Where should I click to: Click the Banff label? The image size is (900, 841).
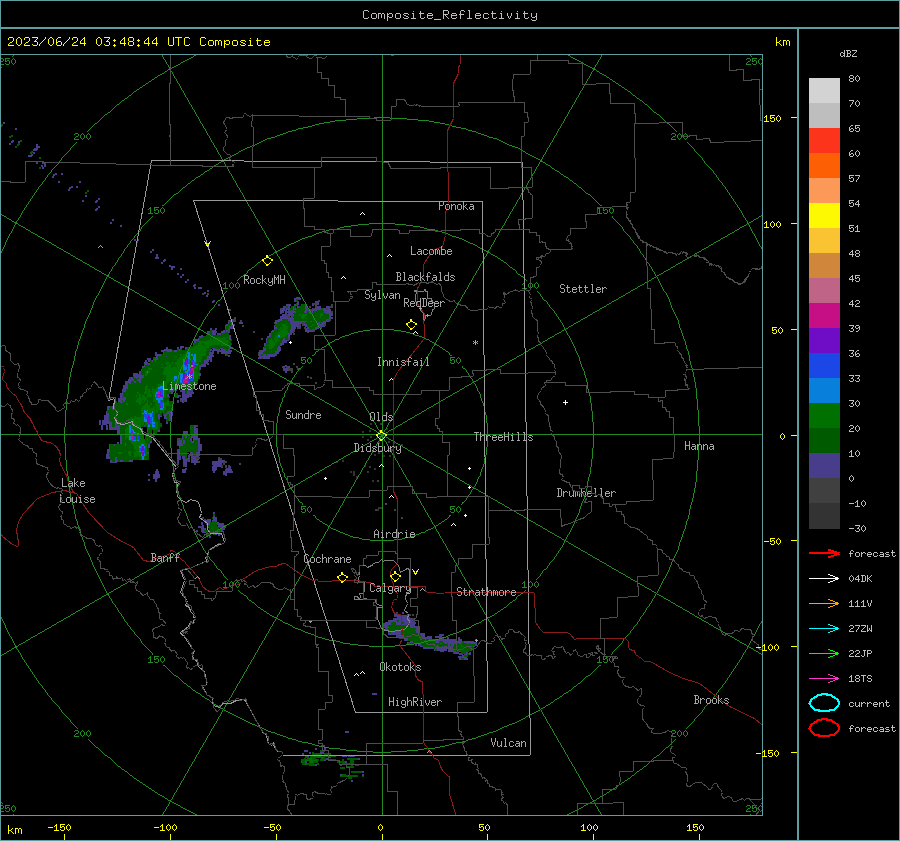[165, 557]
